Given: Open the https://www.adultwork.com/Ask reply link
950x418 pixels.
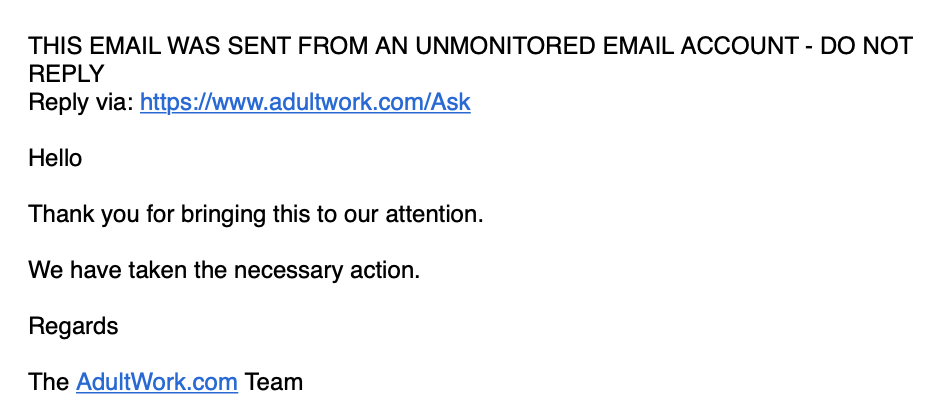Looking at the screenshot, I should [305, 102].
